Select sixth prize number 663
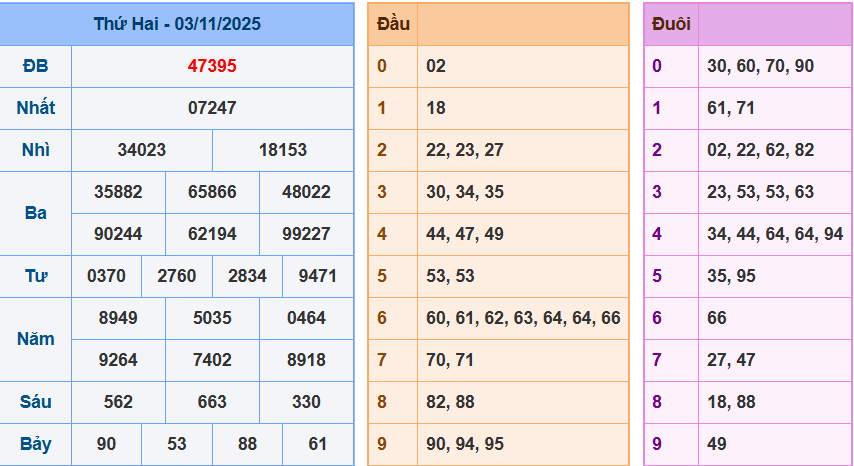Screen dimensions: 854x466 [x=212, y=402]
